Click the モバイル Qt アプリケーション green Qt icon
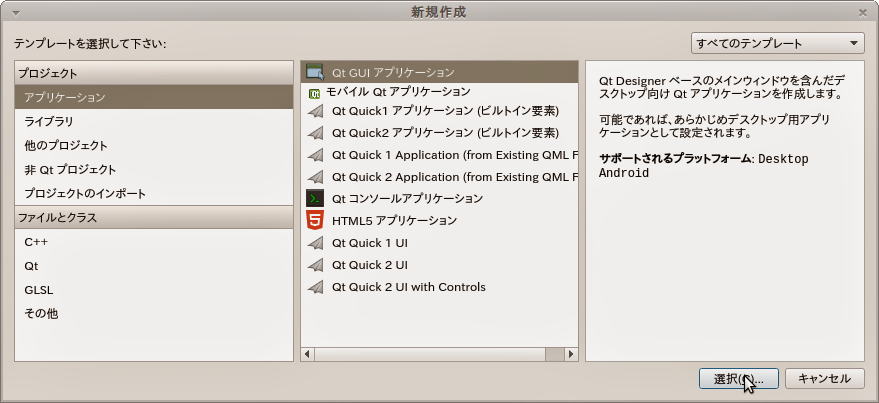This screenshot has height=403, width=879. (314, 93)
